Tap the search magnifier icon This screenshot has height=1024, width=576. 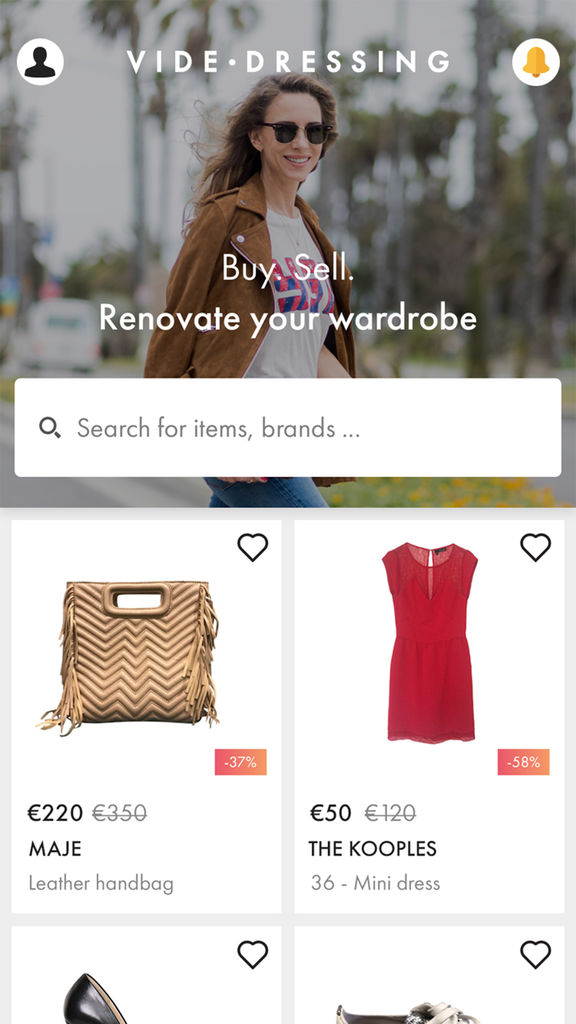coord(50,428)
